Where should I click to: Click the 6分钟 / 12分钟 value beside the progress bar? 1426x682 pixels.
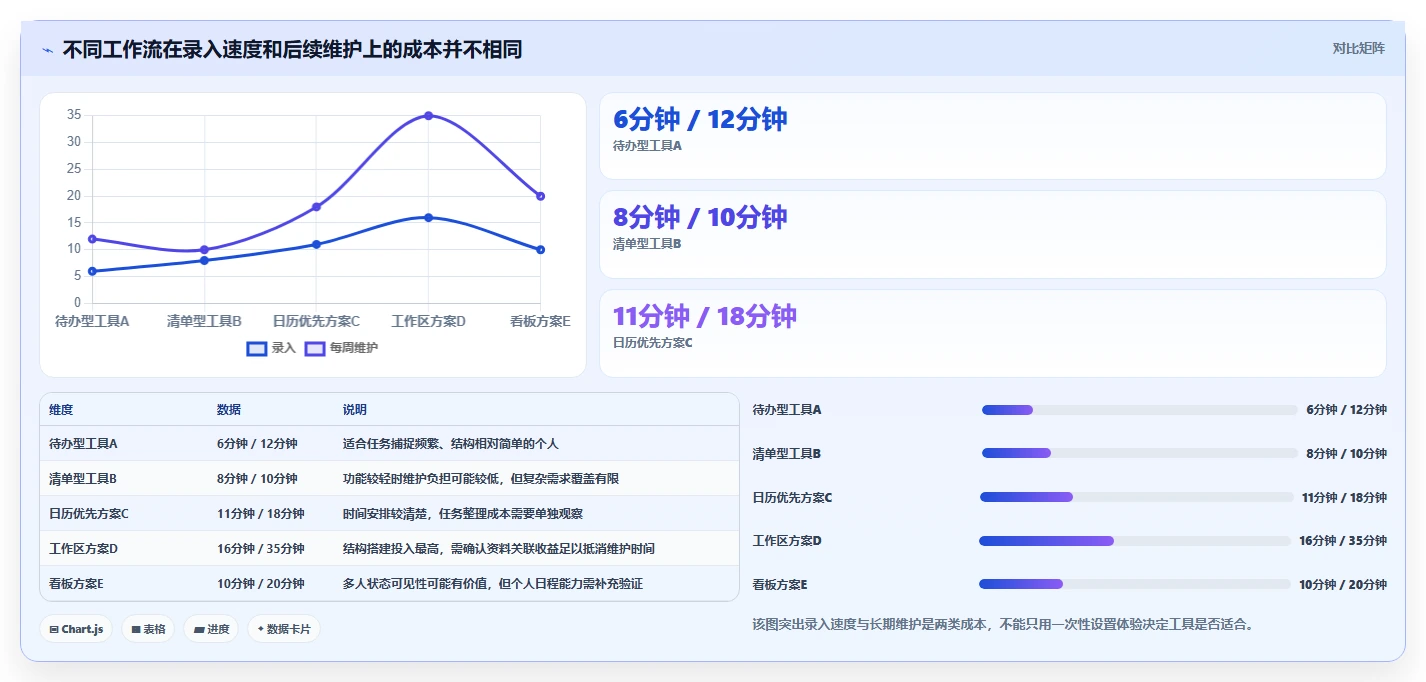click(x=1346, y=410)
